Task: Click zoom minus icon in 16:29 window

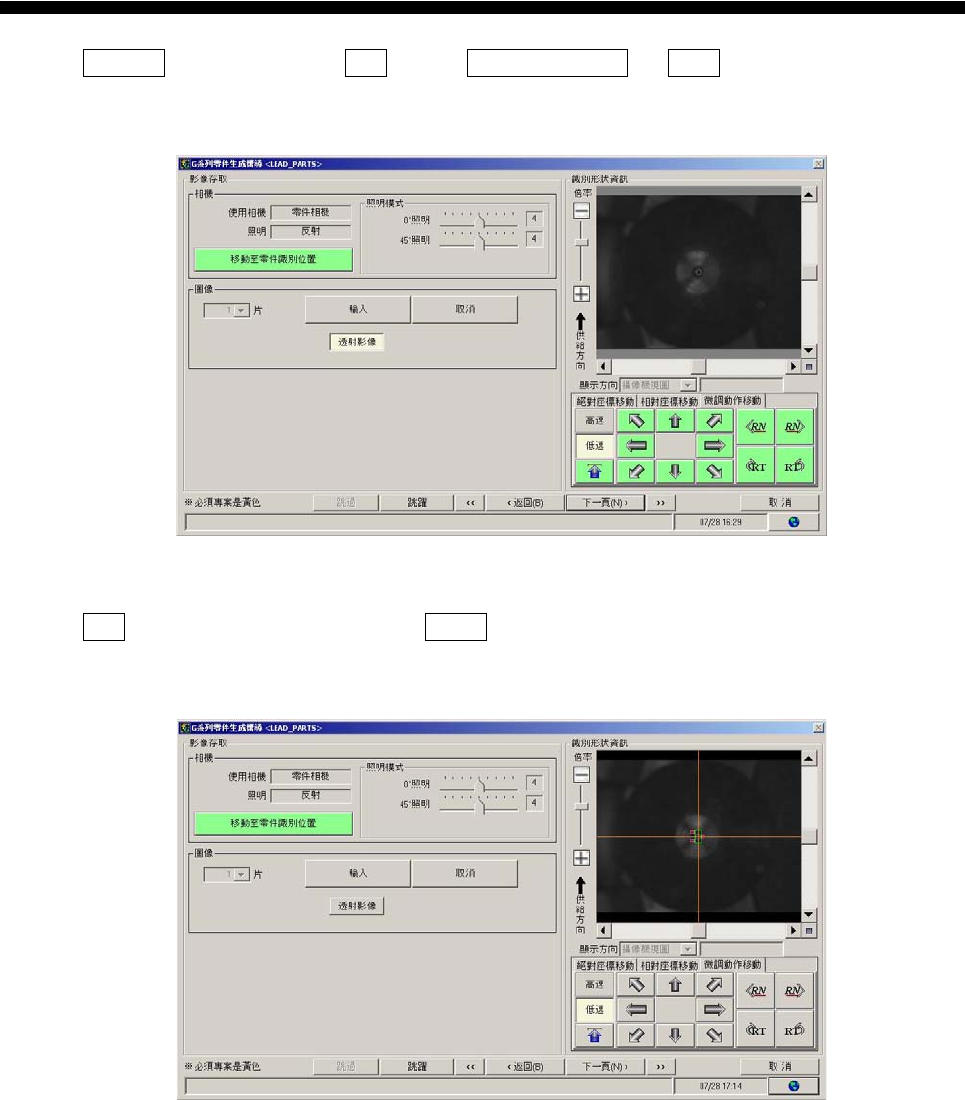Action: point(581,210)
